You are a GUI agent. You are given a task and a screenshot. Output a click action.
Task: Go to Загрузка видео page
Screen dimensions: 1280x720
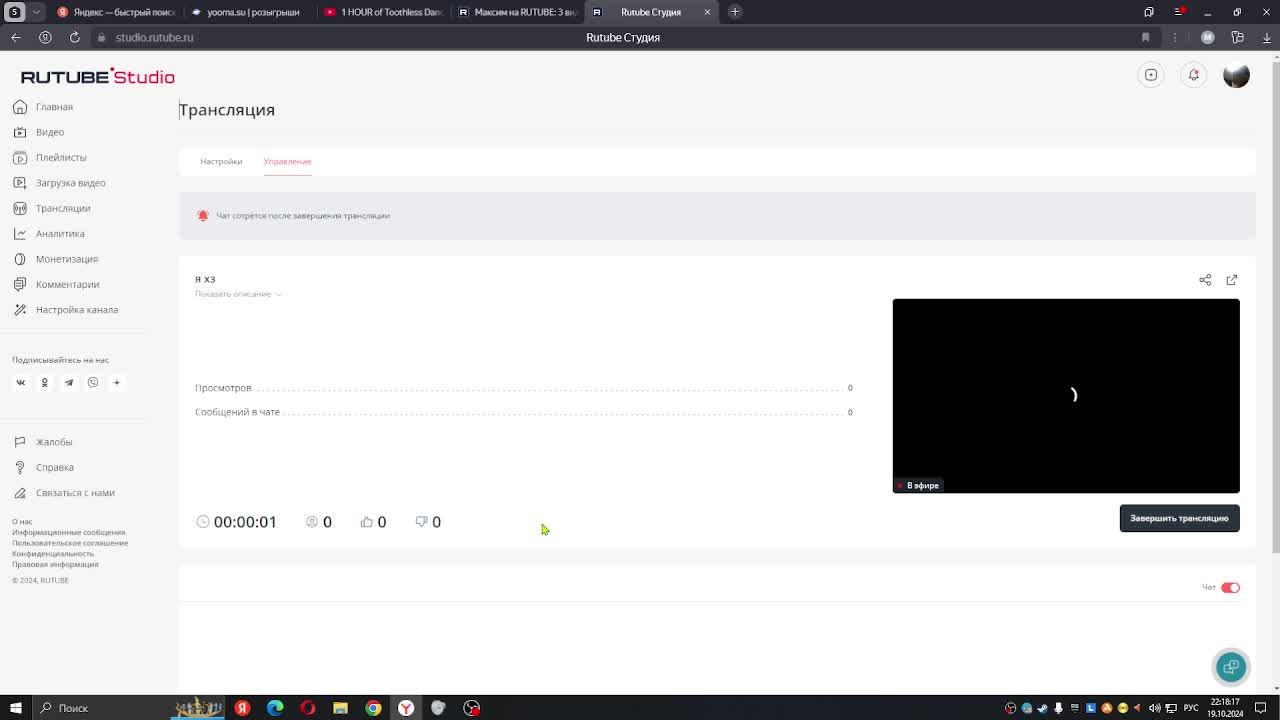click(59, 183)
